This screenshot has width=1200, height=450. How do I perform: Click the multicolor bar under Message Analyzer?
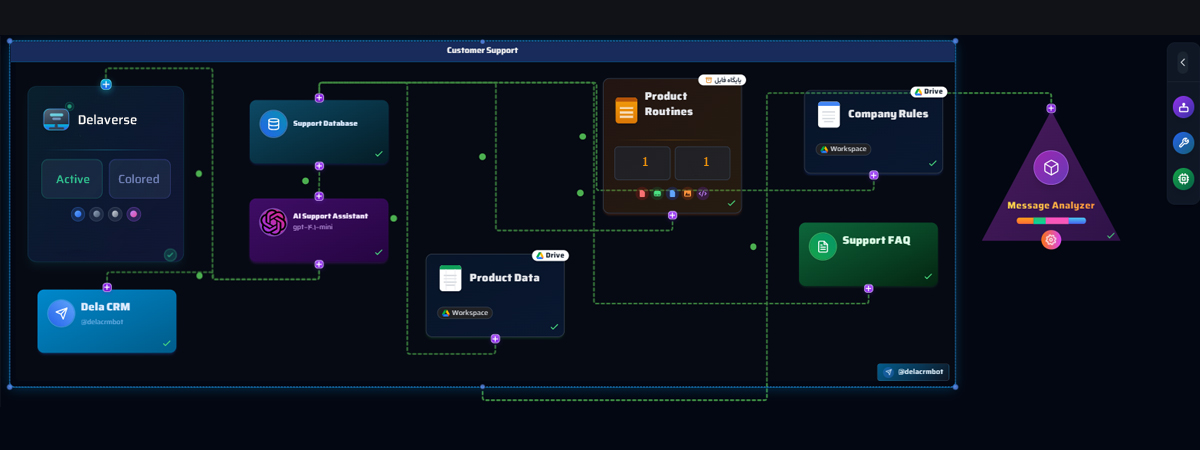(1051, 220)
